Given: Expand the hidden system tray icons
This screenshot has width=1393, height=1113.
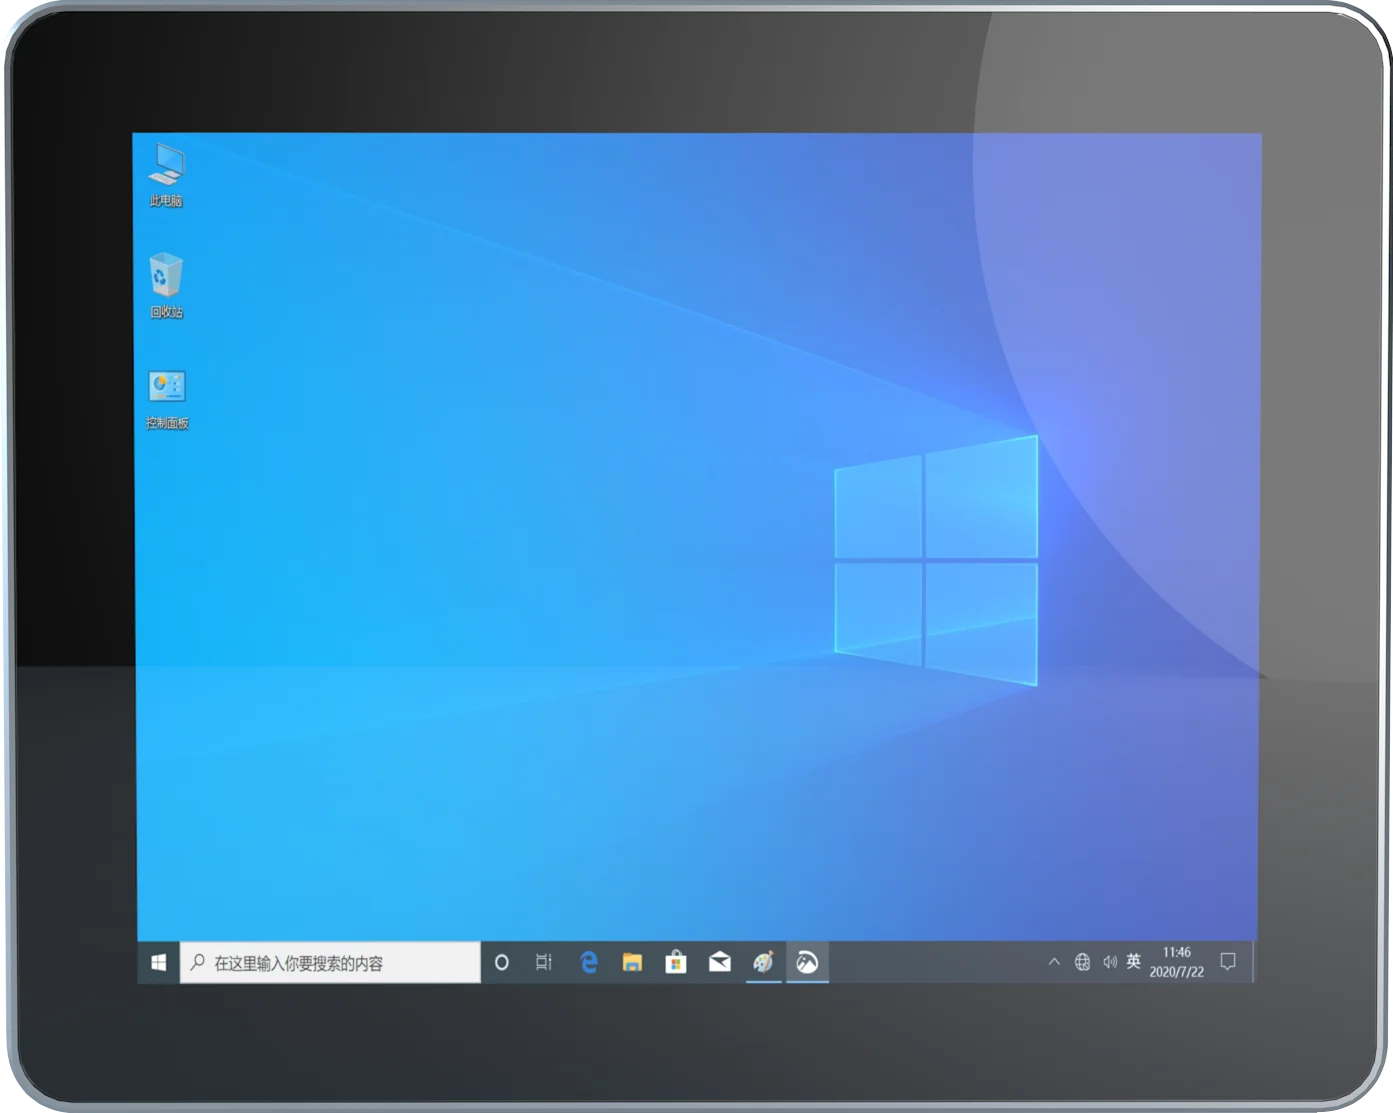Looking at the screenshot, I should tap(1054, 962).
